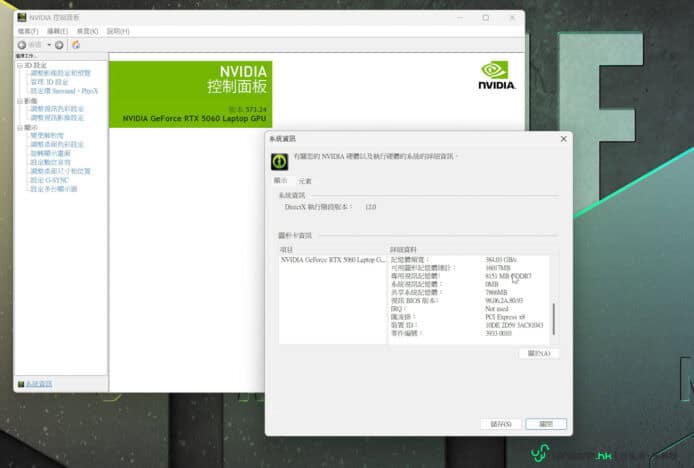The image size is (694, 468).
Task: Click the NVIDIA control panel title bar icon
Action: pyautogui.click(x=22, y=17)
